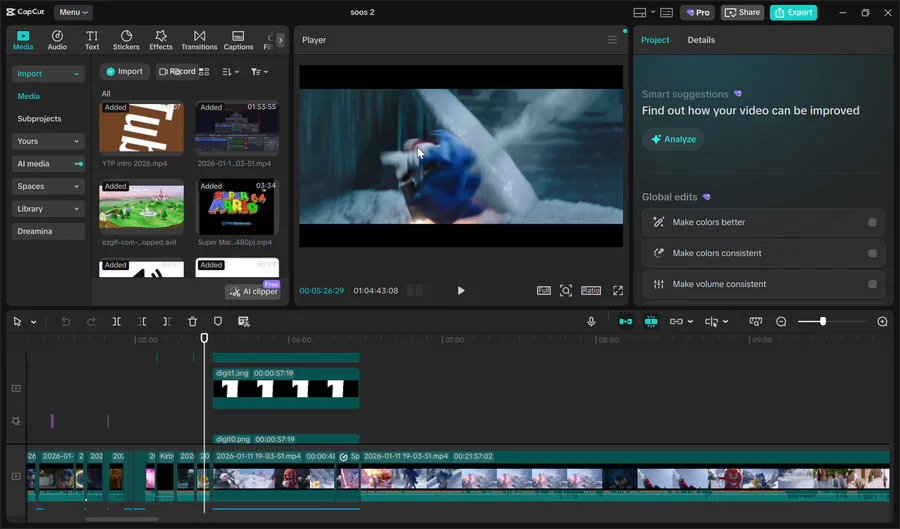Toggle linkage chain icon
The height and width of the screenshot is (529, 900).
pos(676,321)
